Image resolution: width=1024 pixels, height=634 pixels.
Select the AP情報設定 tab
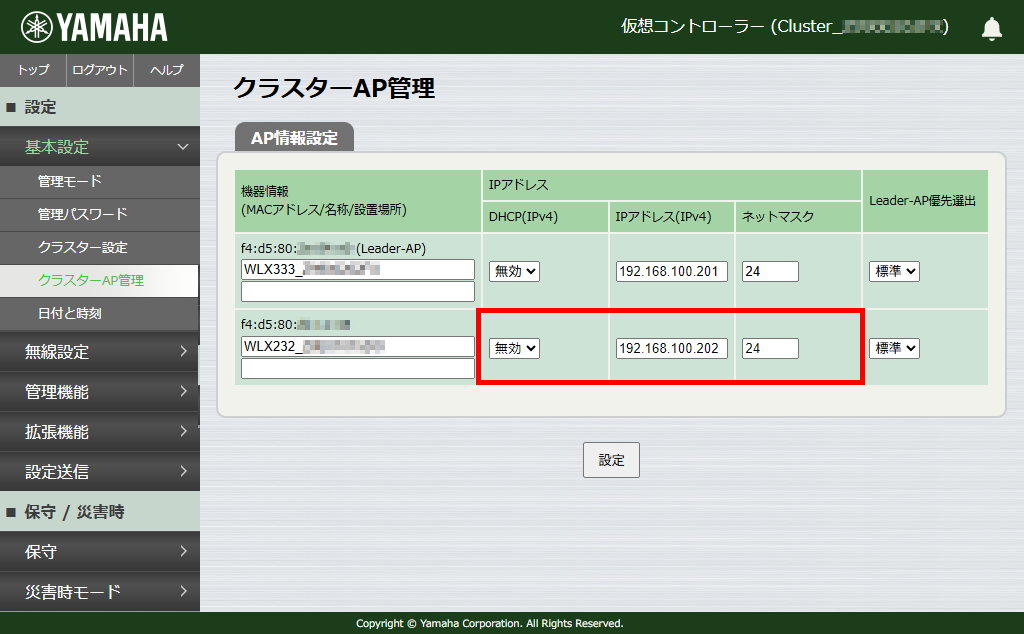coord(295,137)
